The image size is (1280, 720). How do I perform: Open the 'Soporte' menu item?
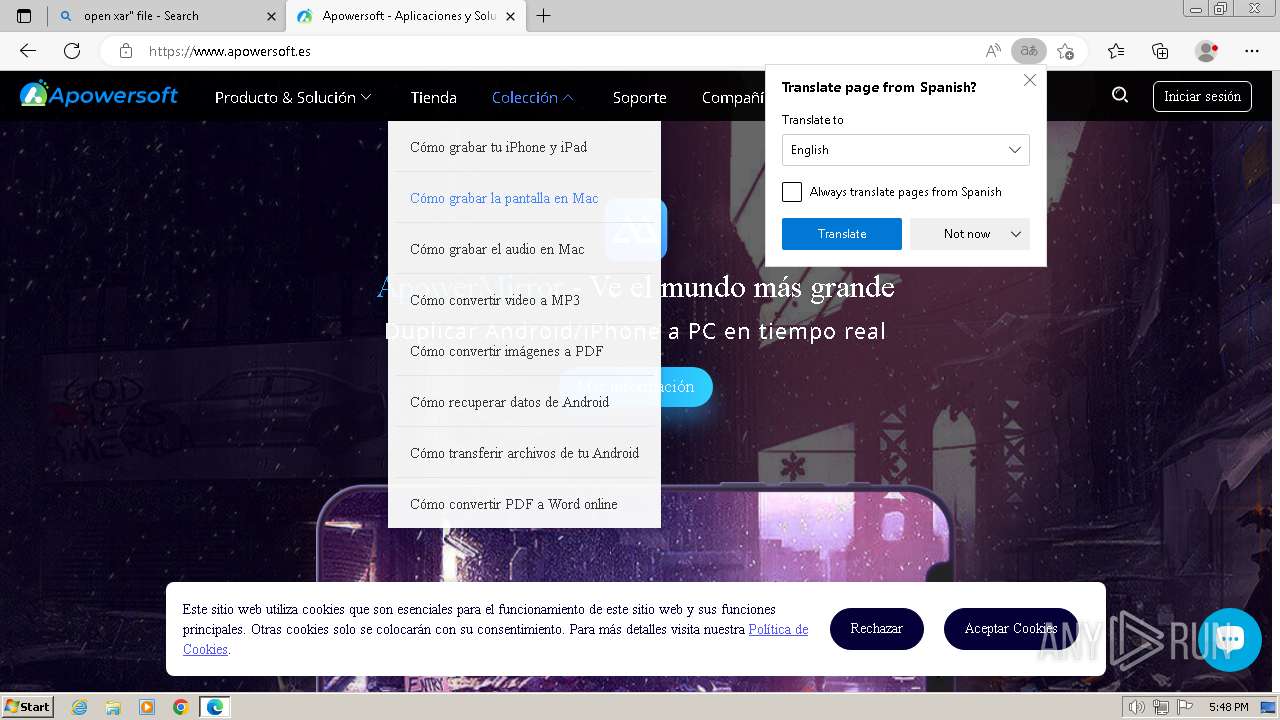coord(640,97)
